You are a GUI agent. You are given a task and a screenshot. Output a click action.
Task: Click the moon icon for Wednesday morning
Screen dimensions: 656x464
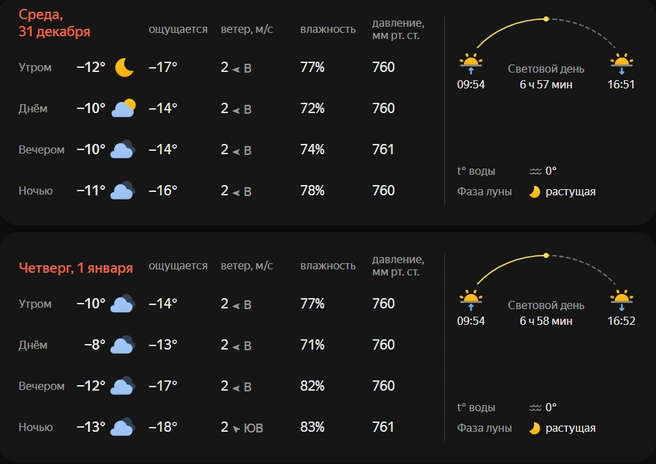click(124, 67)
